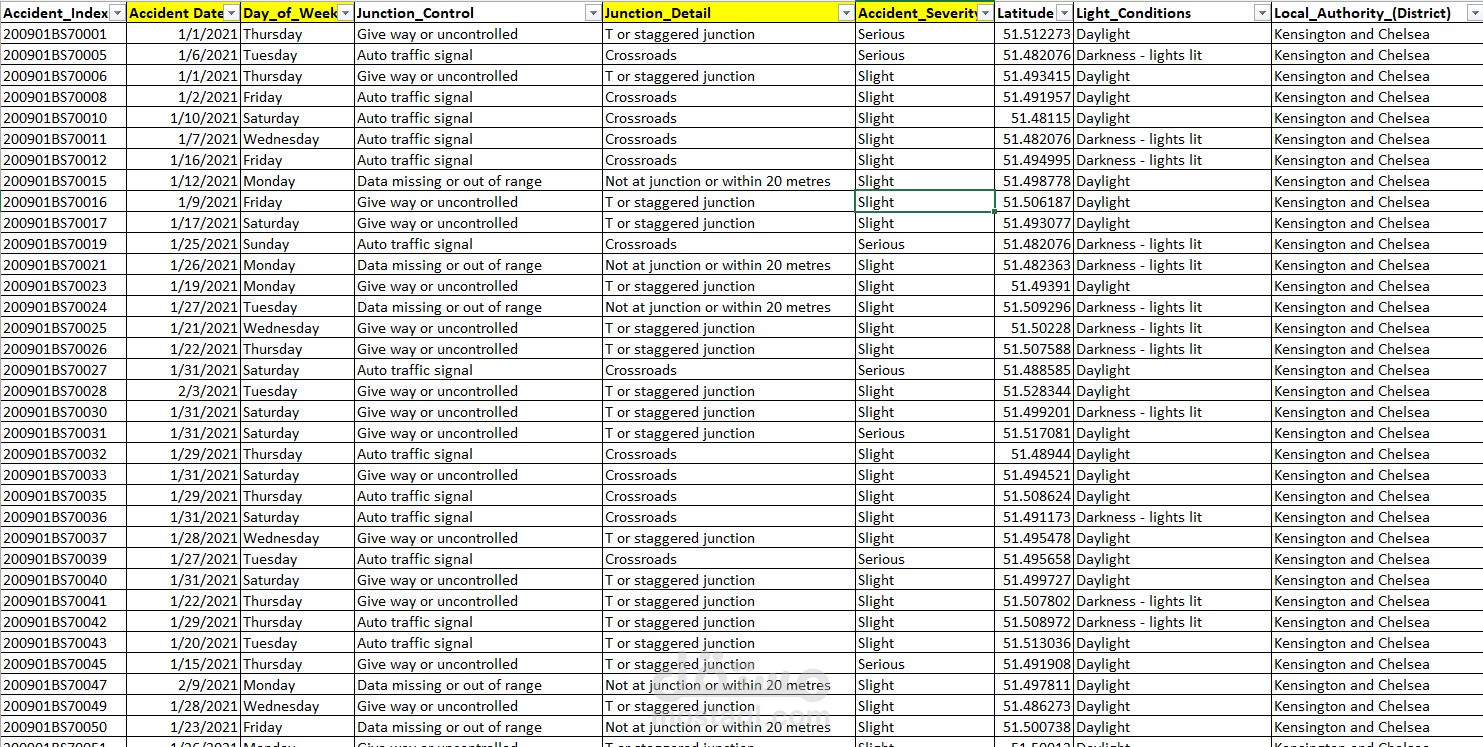Select latitude value 51.49391
The image size is (1483, 747).
point(1034,286)
